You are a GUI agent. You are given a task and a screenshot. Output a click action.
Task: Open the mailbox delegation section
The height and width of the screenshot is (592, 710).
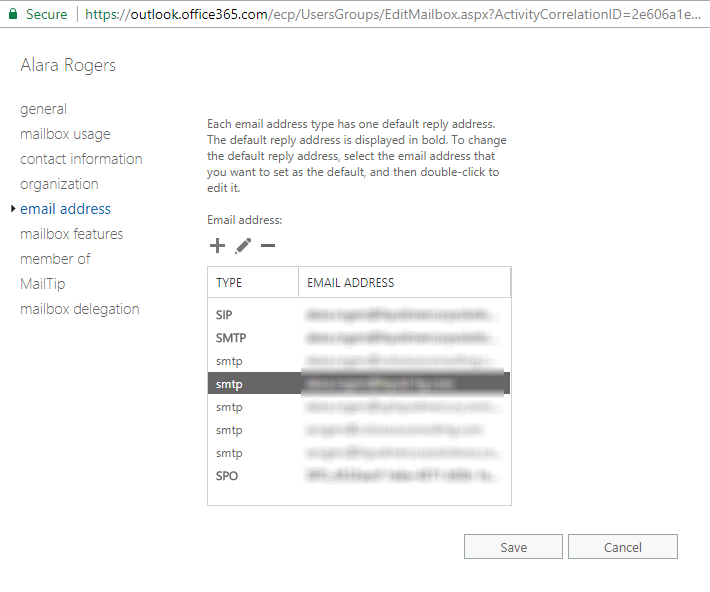(x=80, y=308)
